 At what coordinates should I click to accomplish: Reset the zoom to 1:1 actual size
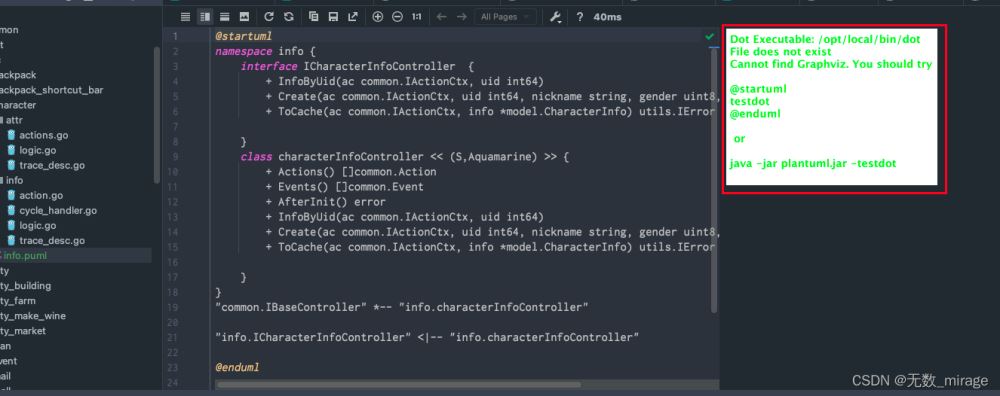(x=416, y=17)
